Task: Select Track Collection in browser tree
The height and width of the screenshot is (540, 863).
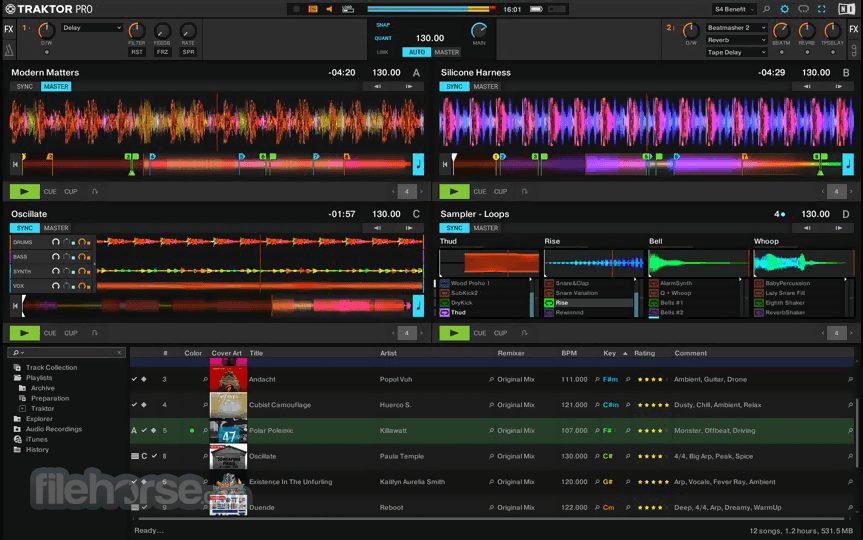Action: pos(51,367)
